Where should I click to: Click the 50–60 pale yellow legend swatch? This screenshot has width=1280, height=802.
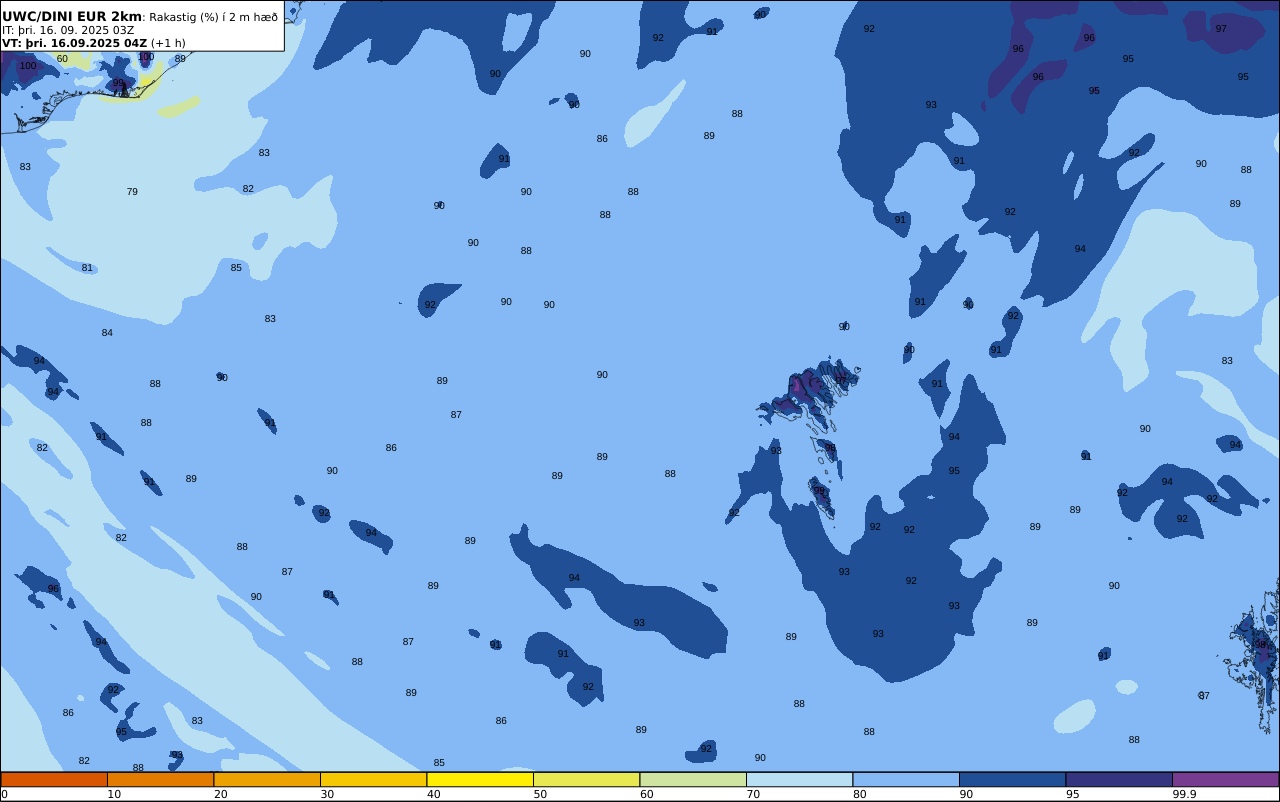tap(586, 779)
